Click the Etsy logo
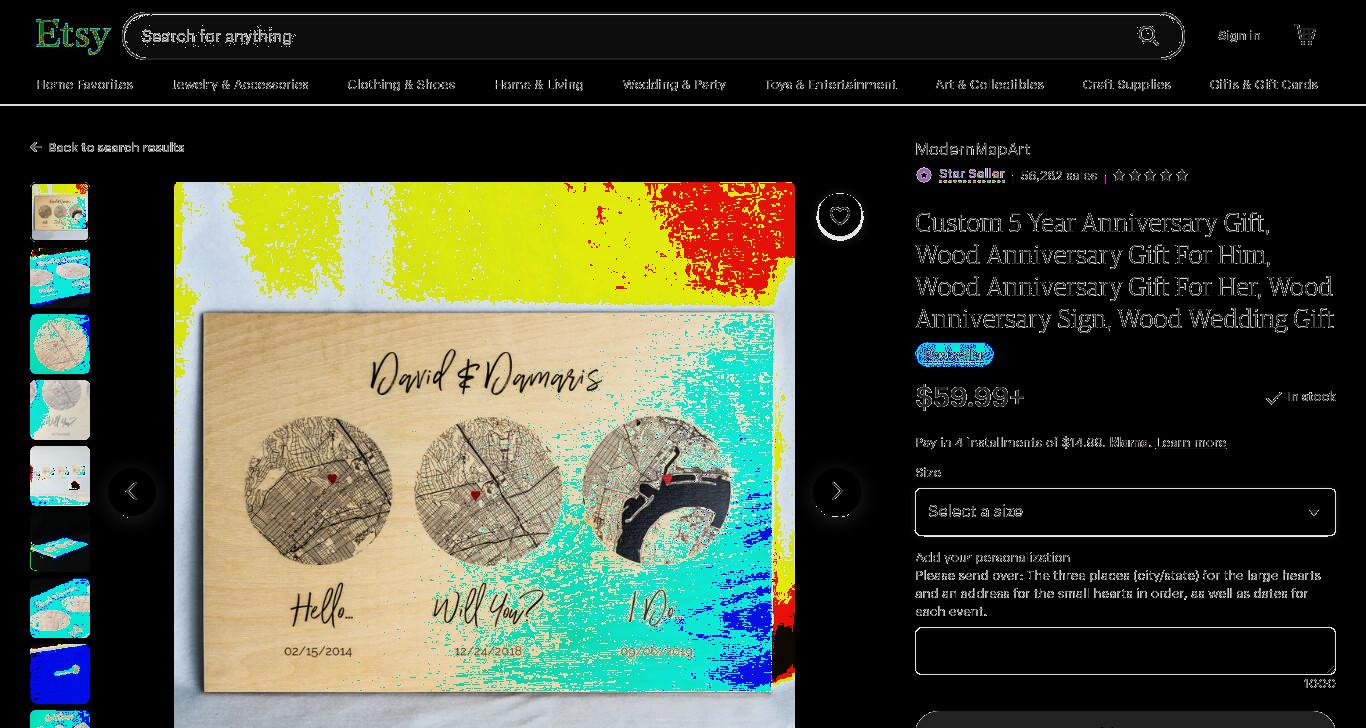 click(x=72, y=35)
